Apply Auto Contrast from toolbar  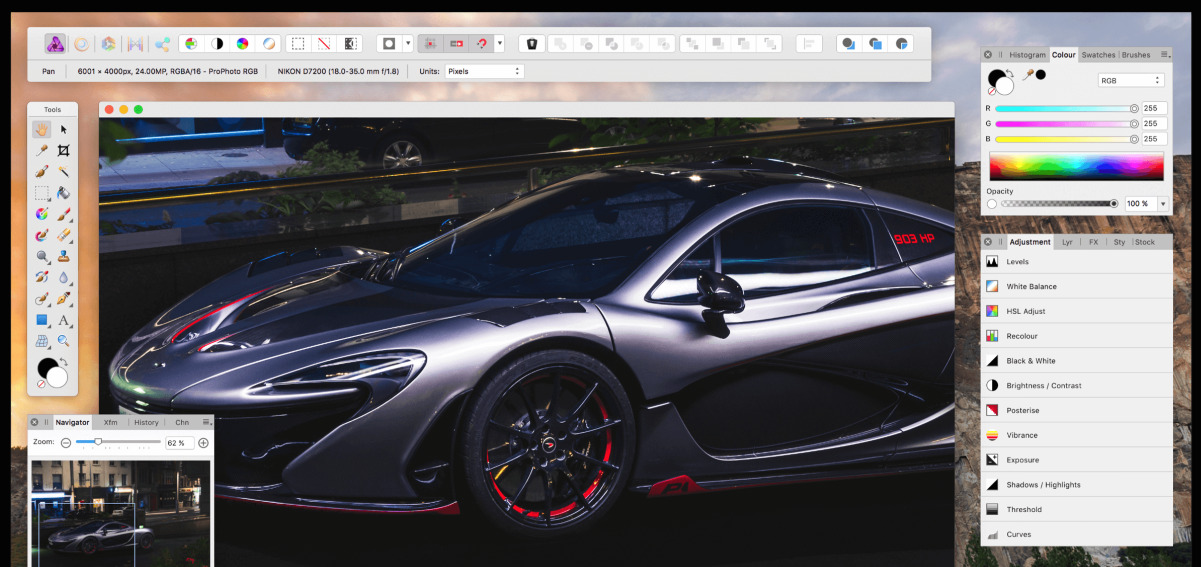(x=217, y=44)
